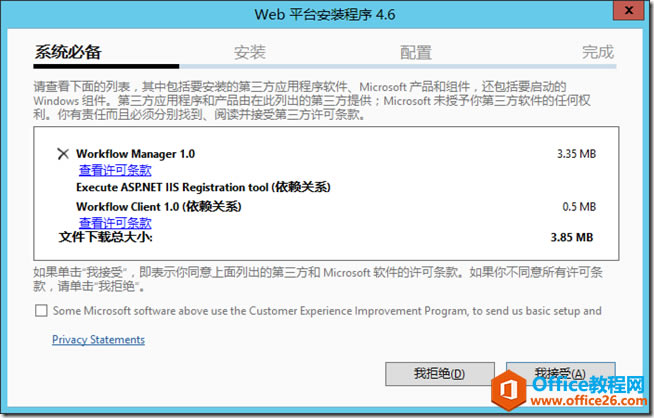Click the X remove icon beside Workflow Manager 1.0
This screenshot has height=418, width=654.
[63, 154]
